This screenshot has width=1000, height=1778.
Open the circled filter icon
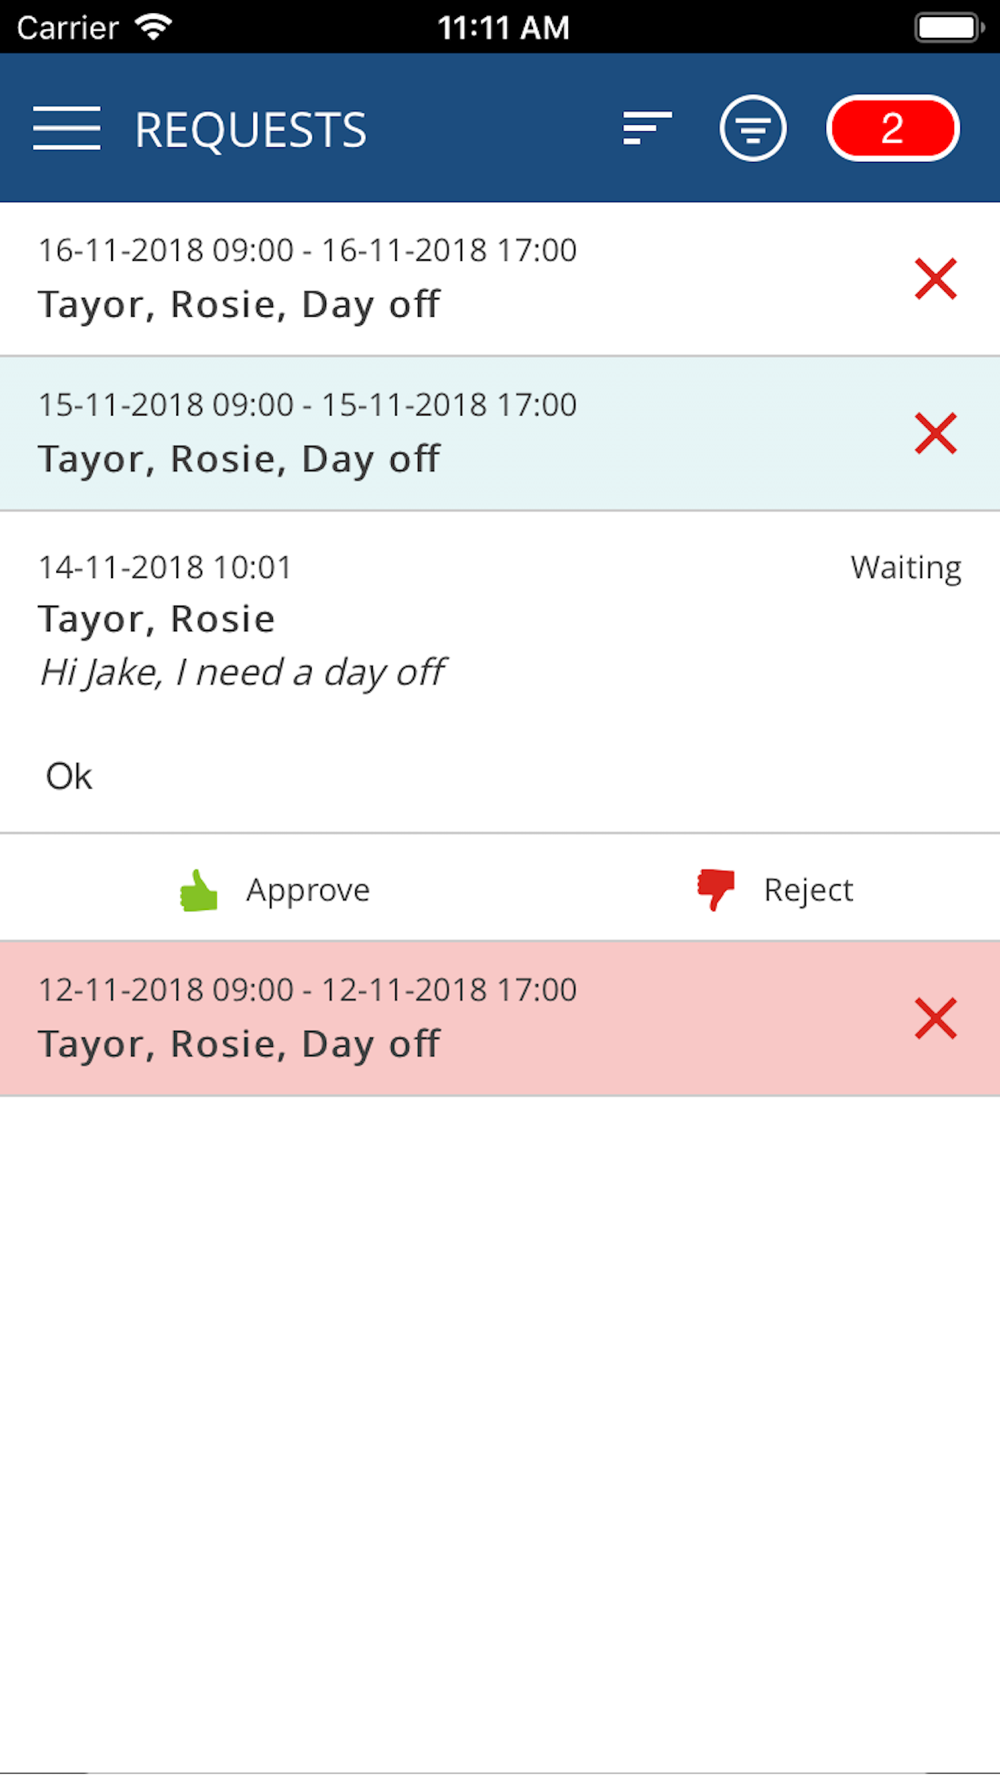coord(752,129)
